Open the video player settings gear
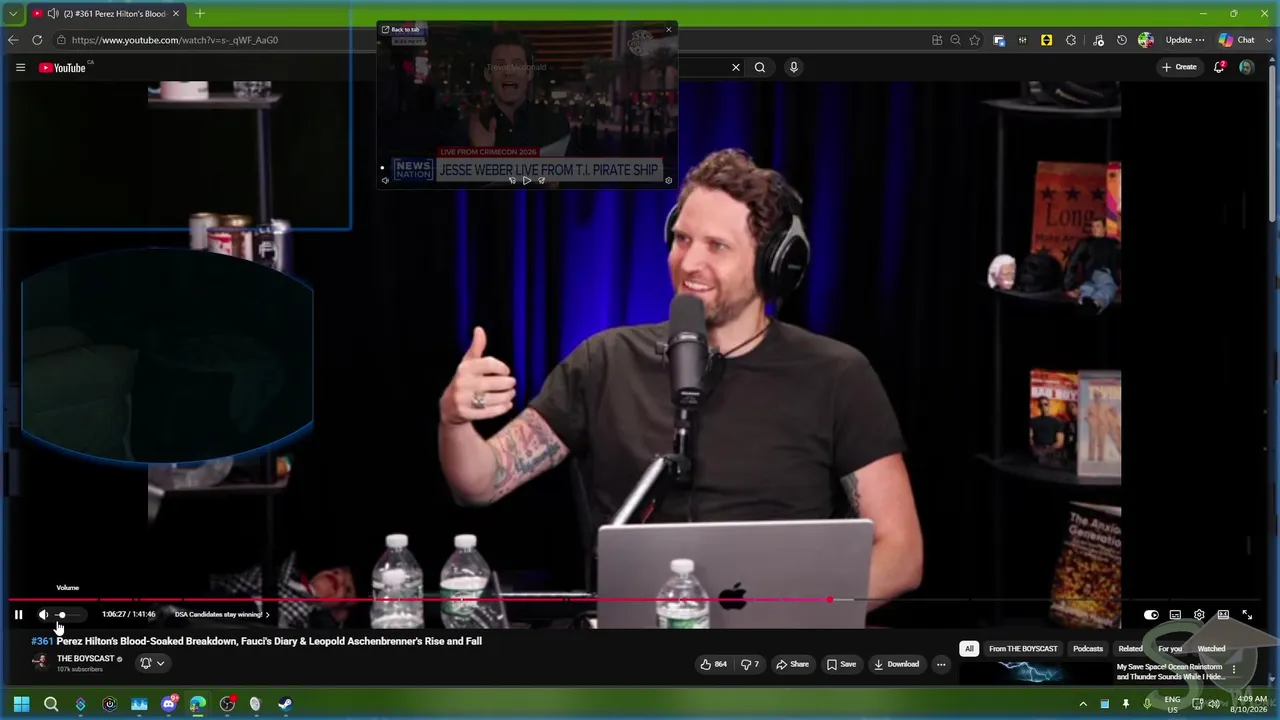 coord(1199,615)
